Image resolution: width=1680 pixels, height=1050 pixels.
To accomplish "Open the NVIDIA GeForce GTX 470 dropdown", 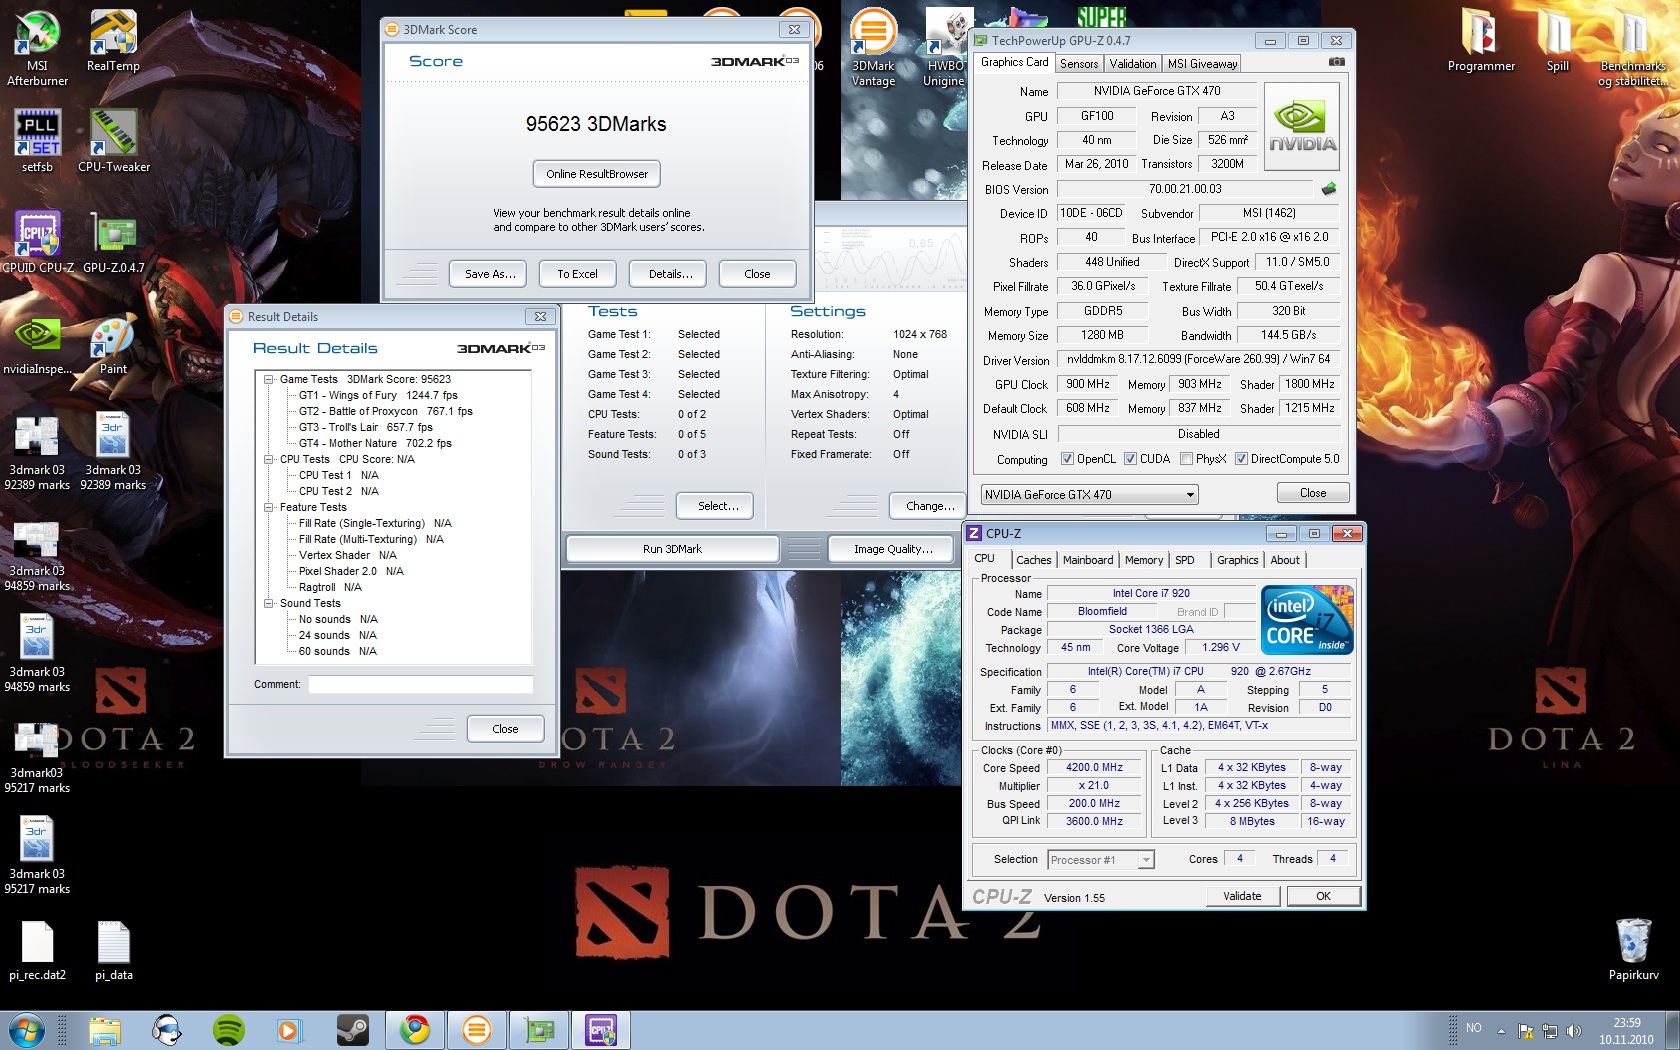I will (1089, 494).
